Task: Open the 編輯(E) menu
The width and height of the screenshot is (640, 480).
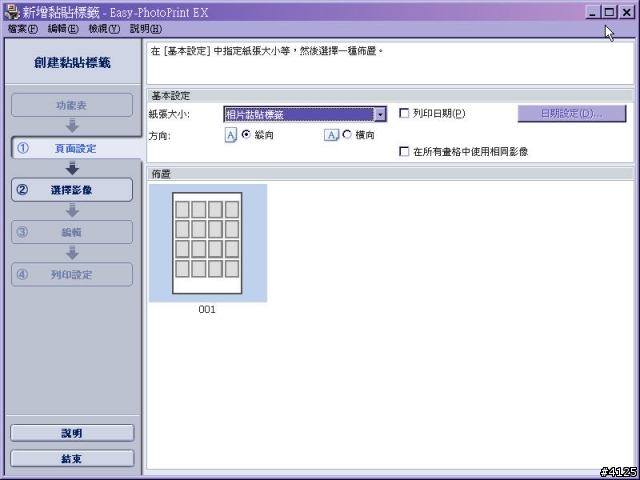Action: pyautogui.click(x=63, y=29)
